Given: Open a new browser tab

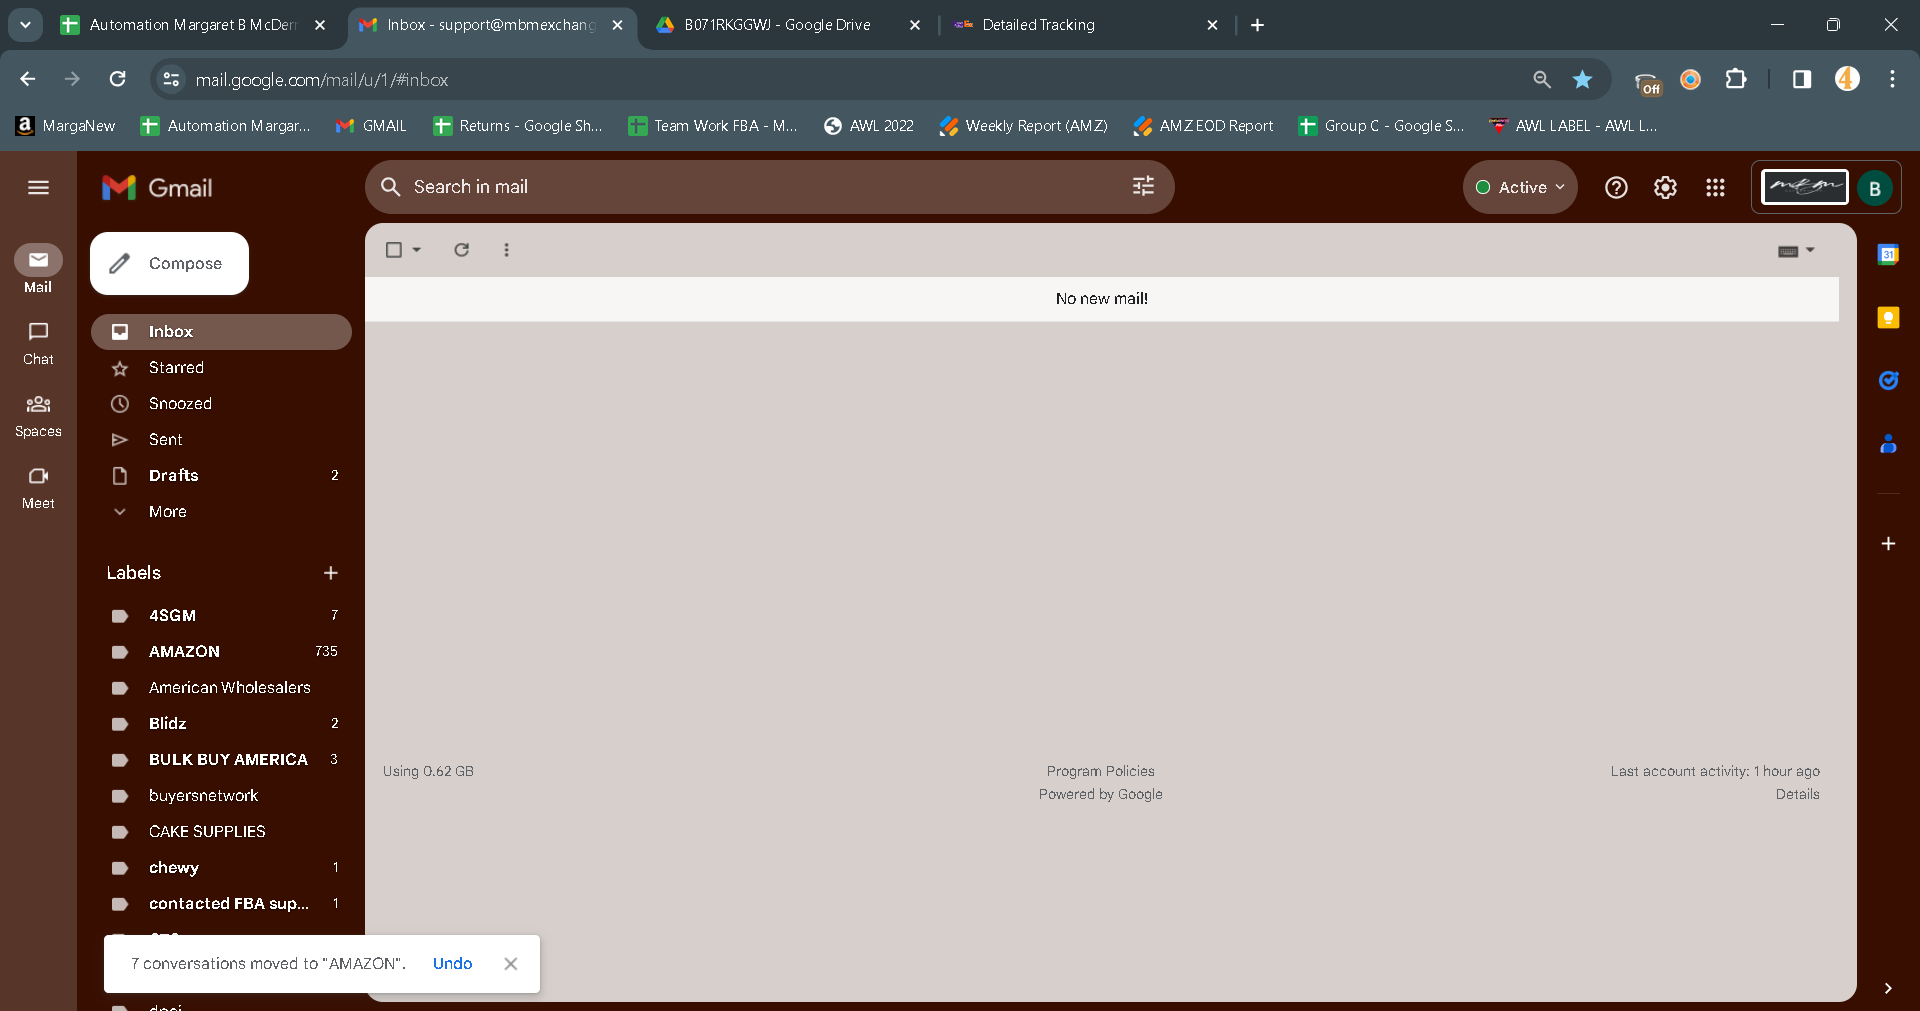Looking at the screenshot, I should pos(1257,25).
